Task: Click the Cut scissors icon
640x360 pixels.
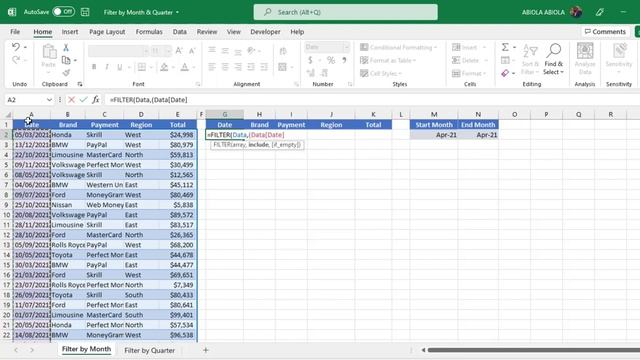Action: pos(66,48)
